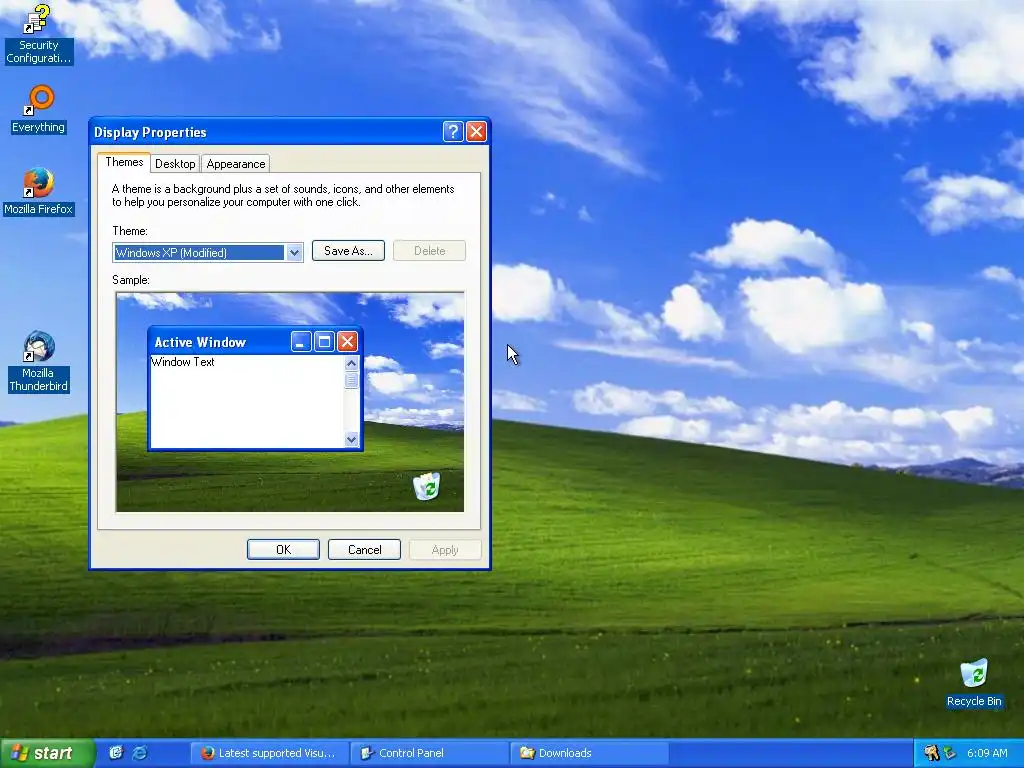
Task: Click the first system tray icon
Action: pyautogui.click(x=931, y=753)
